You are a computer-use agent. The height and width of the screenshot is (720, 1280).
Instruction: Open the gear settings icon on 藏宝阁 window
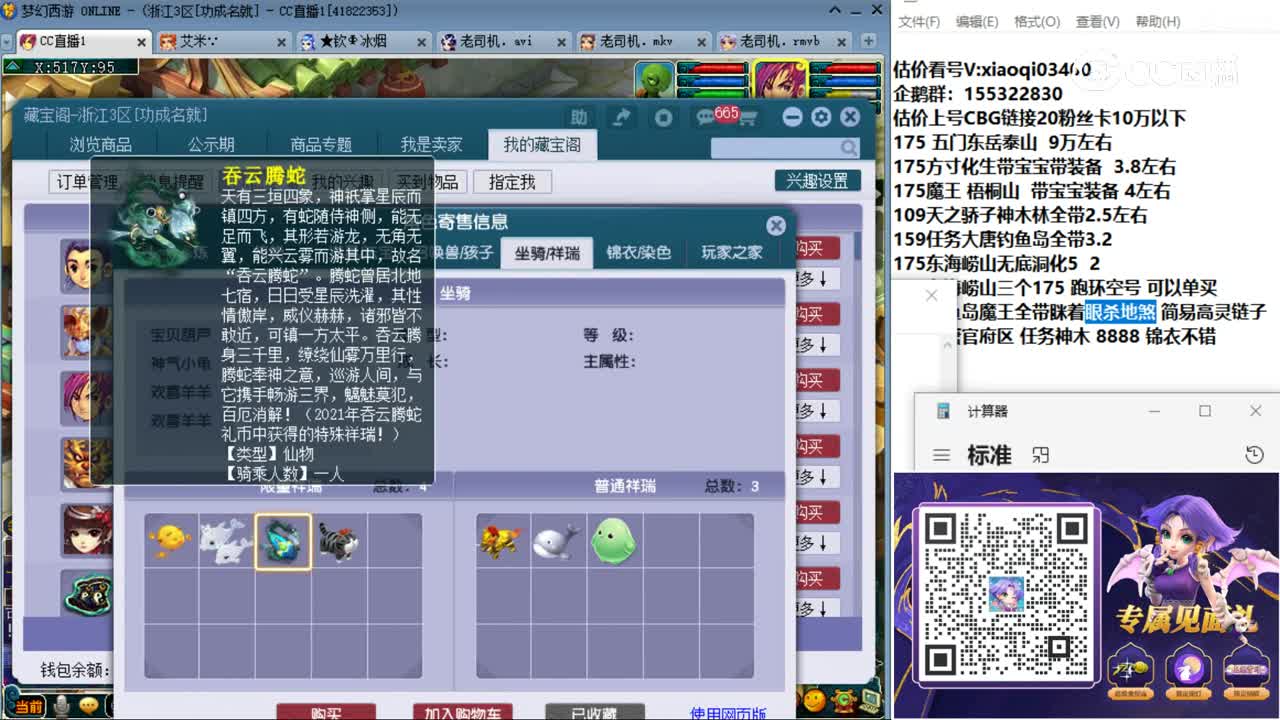[x=822, y=117]
